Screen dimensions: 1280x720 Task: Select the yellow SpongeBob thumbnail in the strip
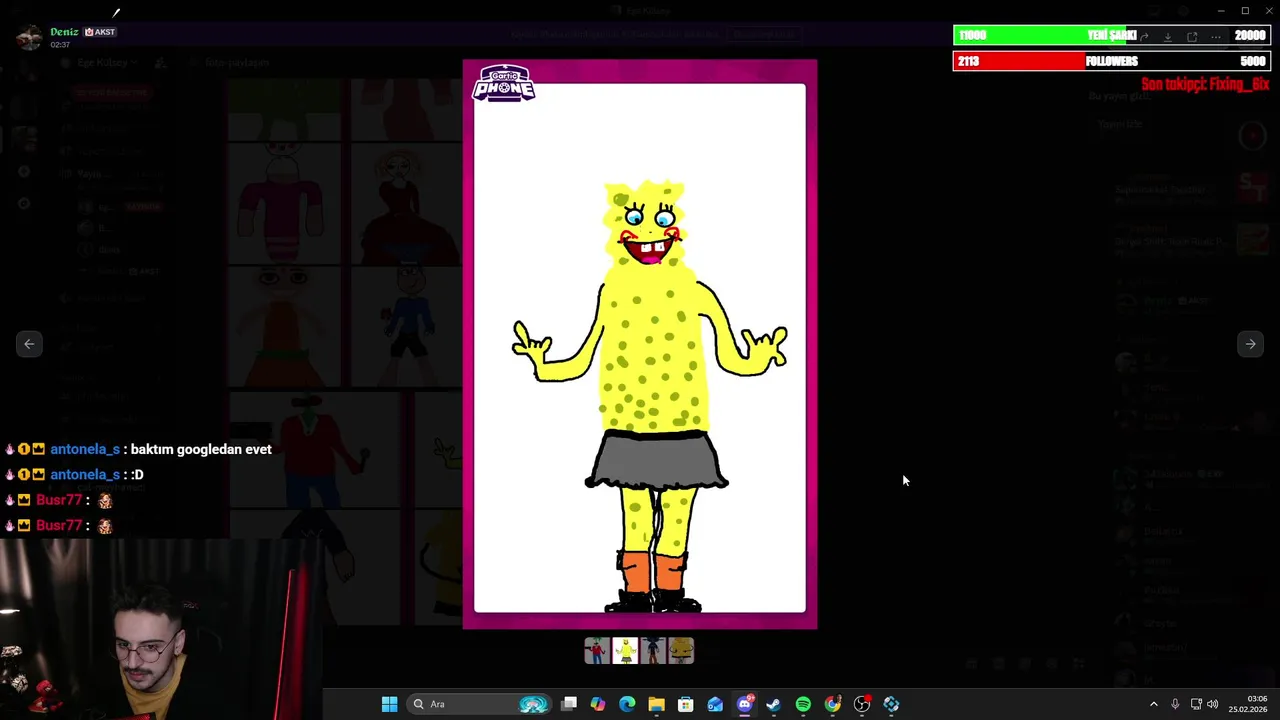coord(625,651)
